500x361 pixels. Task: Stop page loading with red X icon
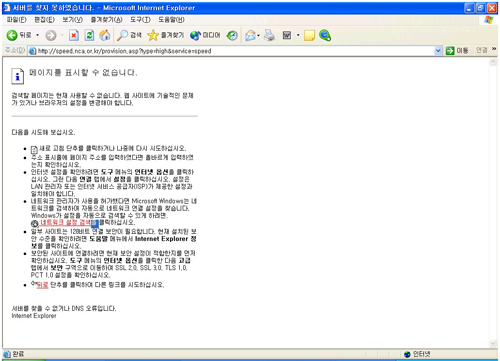(x=74, y=35)
